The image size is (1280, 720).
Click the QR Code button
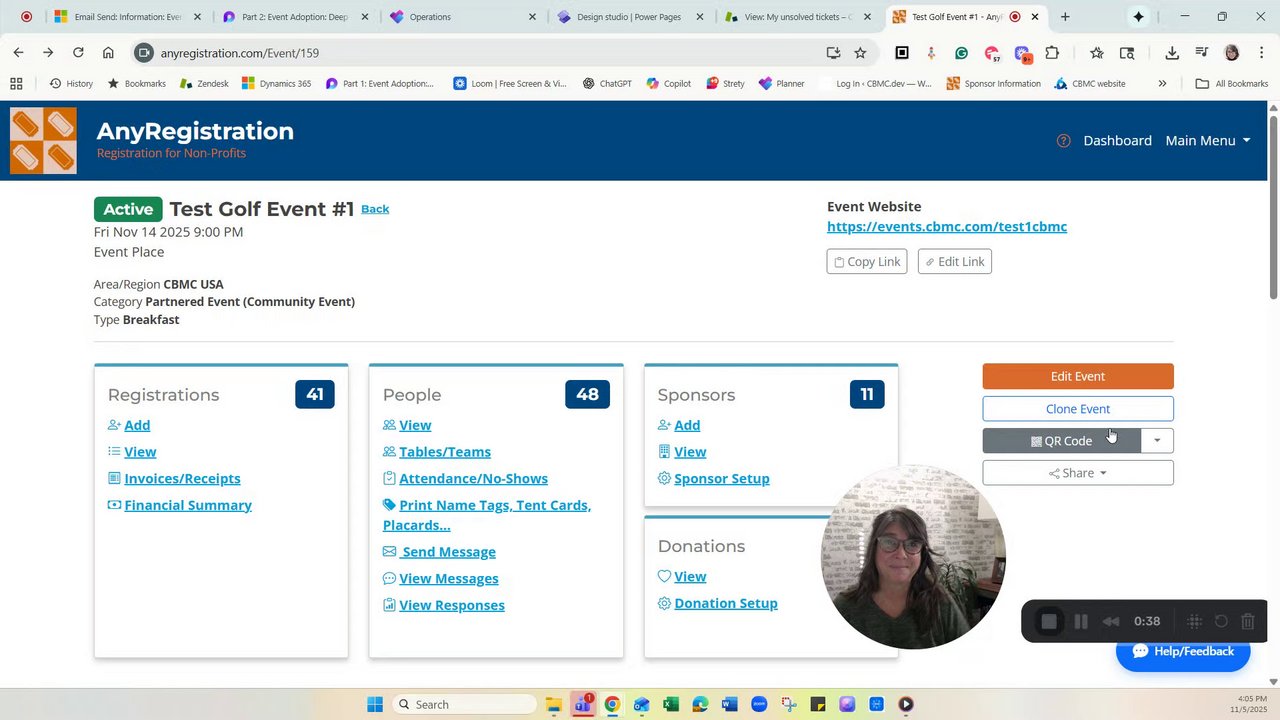pyautogui.click(x=1061, y=441)
